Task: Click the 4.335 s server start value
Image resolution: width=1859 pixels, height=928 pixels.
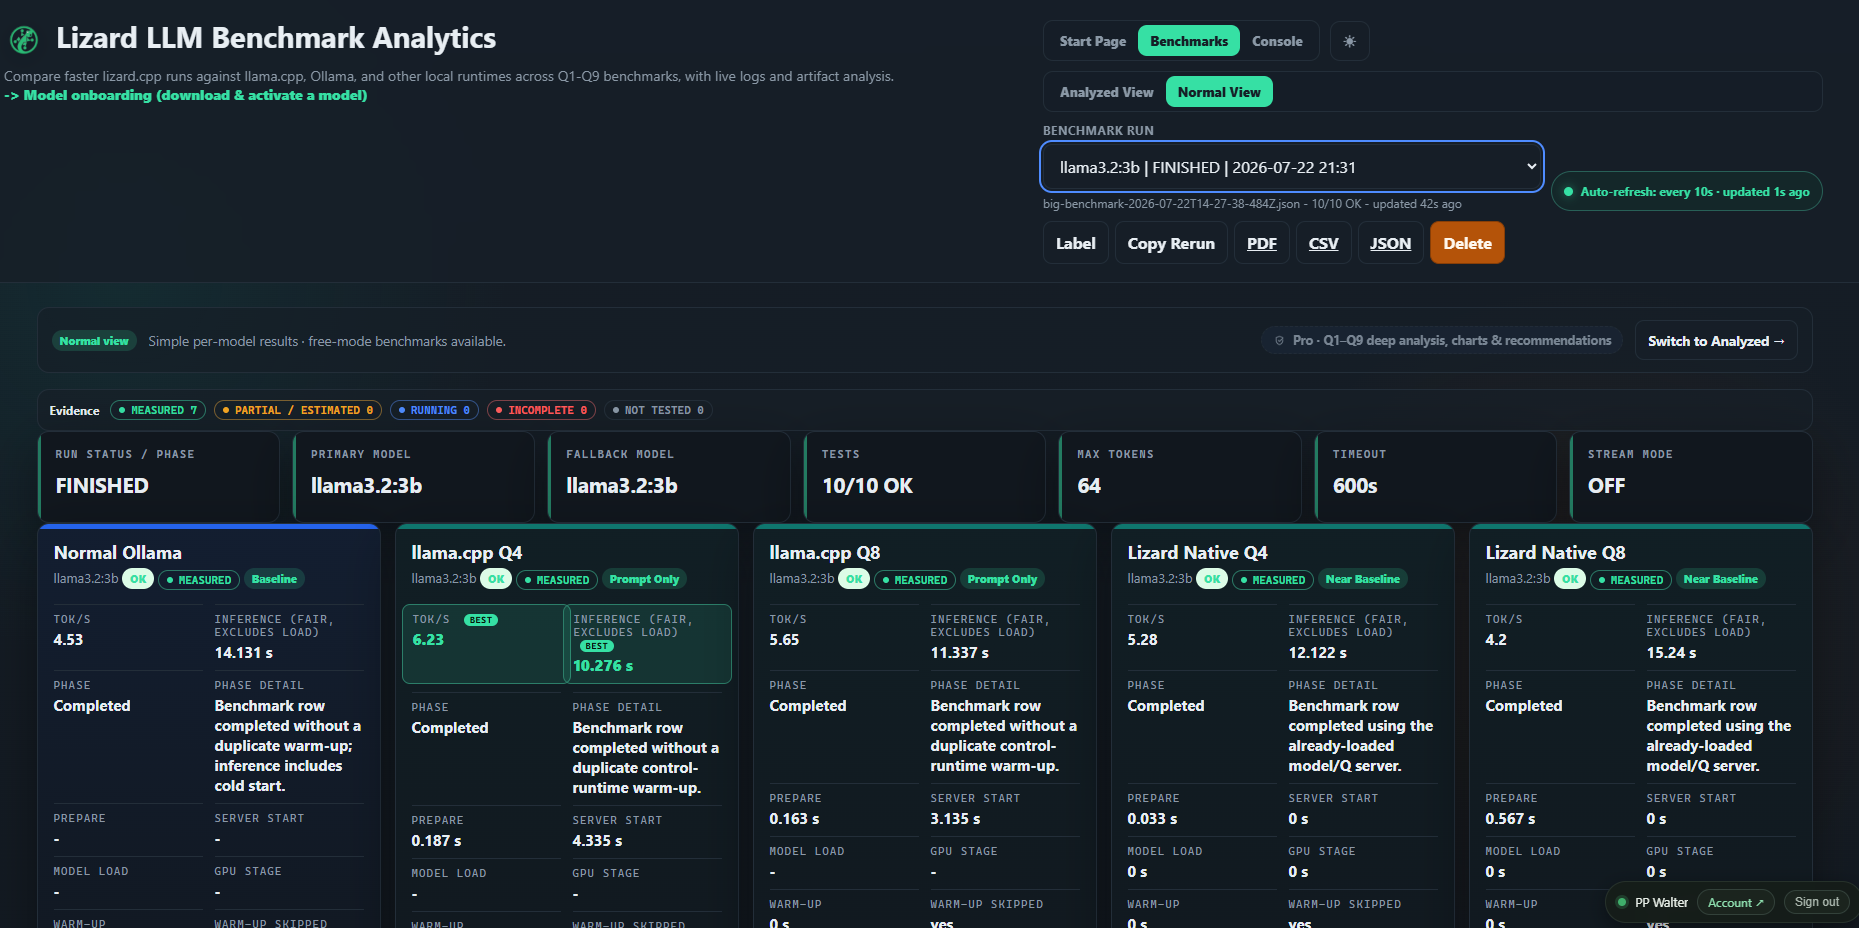Action: point(598,841)
